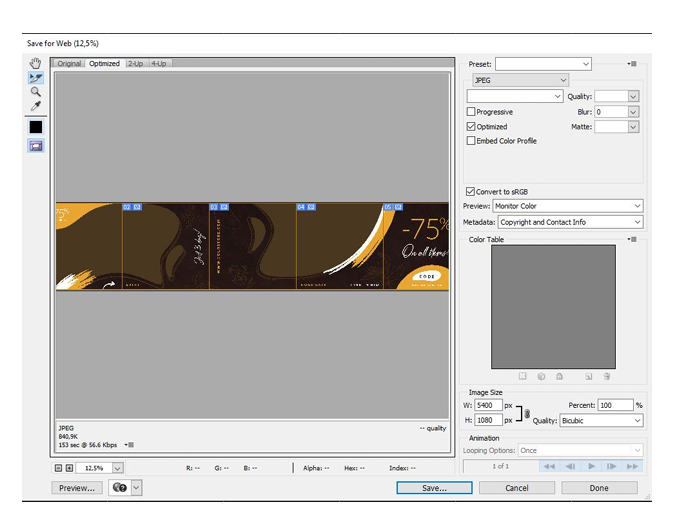Click the Preview... button
This screenshot has width=680, height=523.
pyautogui.click(x=77, y=488)
